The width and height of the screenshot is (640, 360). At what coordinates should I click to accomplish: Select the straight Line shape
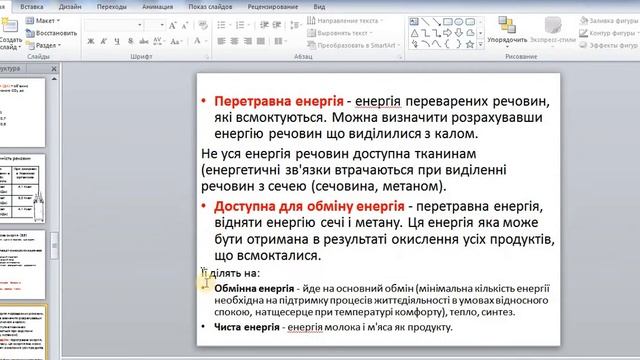(x=425, y=22)
